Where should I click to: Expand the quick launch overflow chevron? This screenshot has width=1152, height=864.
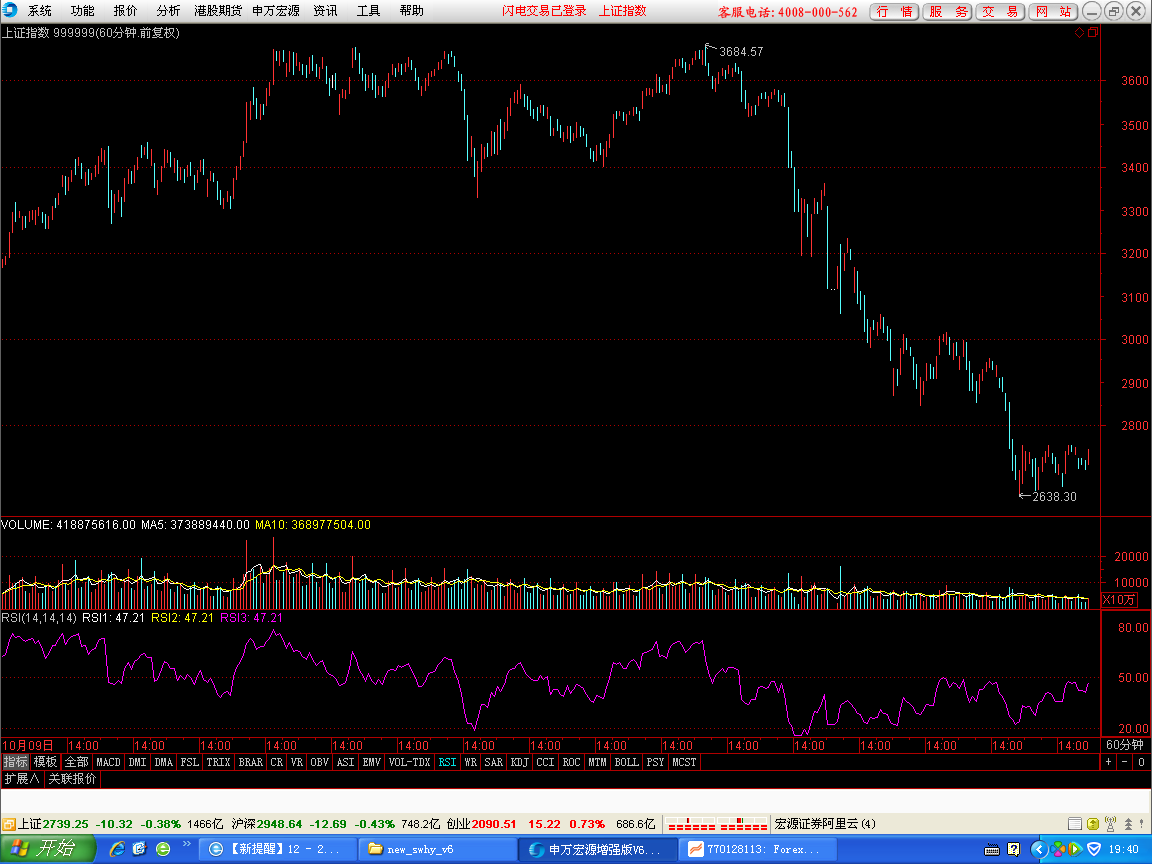point(186,844)
